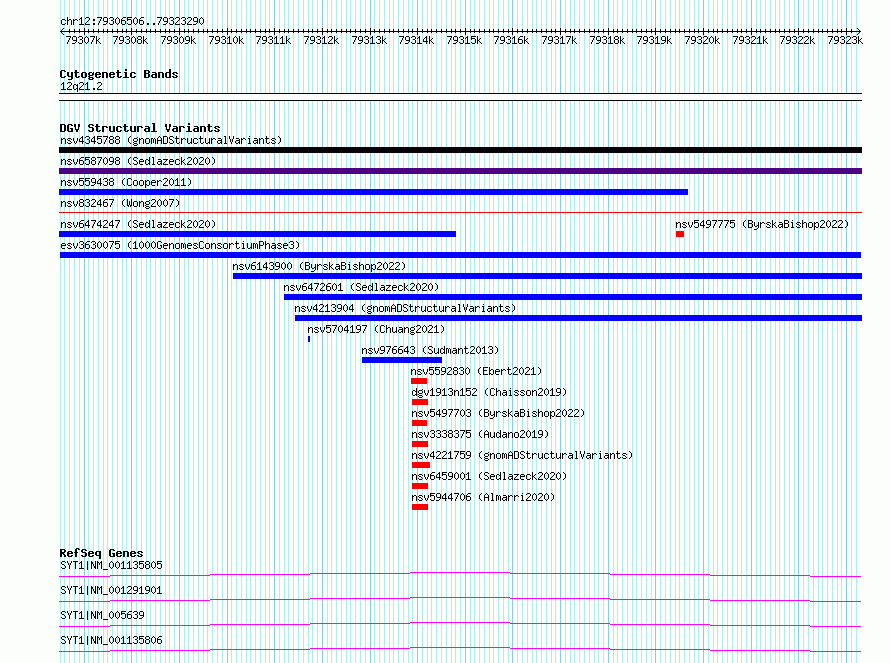Click nsv5944706 Almarri2020 label

click(x=483, y=497)
